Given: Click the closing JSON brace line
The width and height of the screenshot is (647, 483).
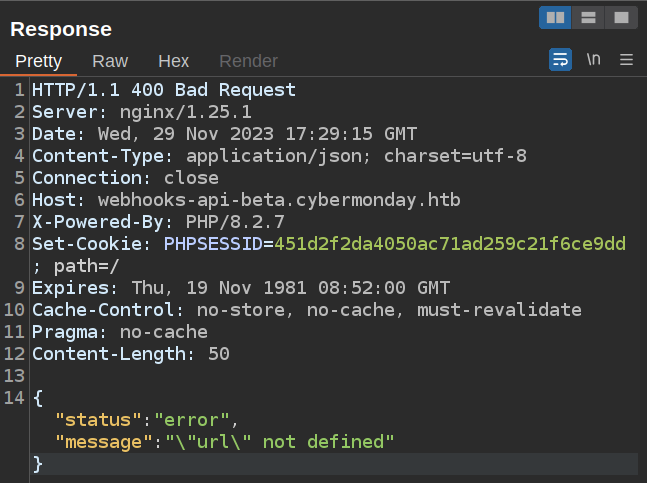Looking at the screenshot, I should pos(38,463).
